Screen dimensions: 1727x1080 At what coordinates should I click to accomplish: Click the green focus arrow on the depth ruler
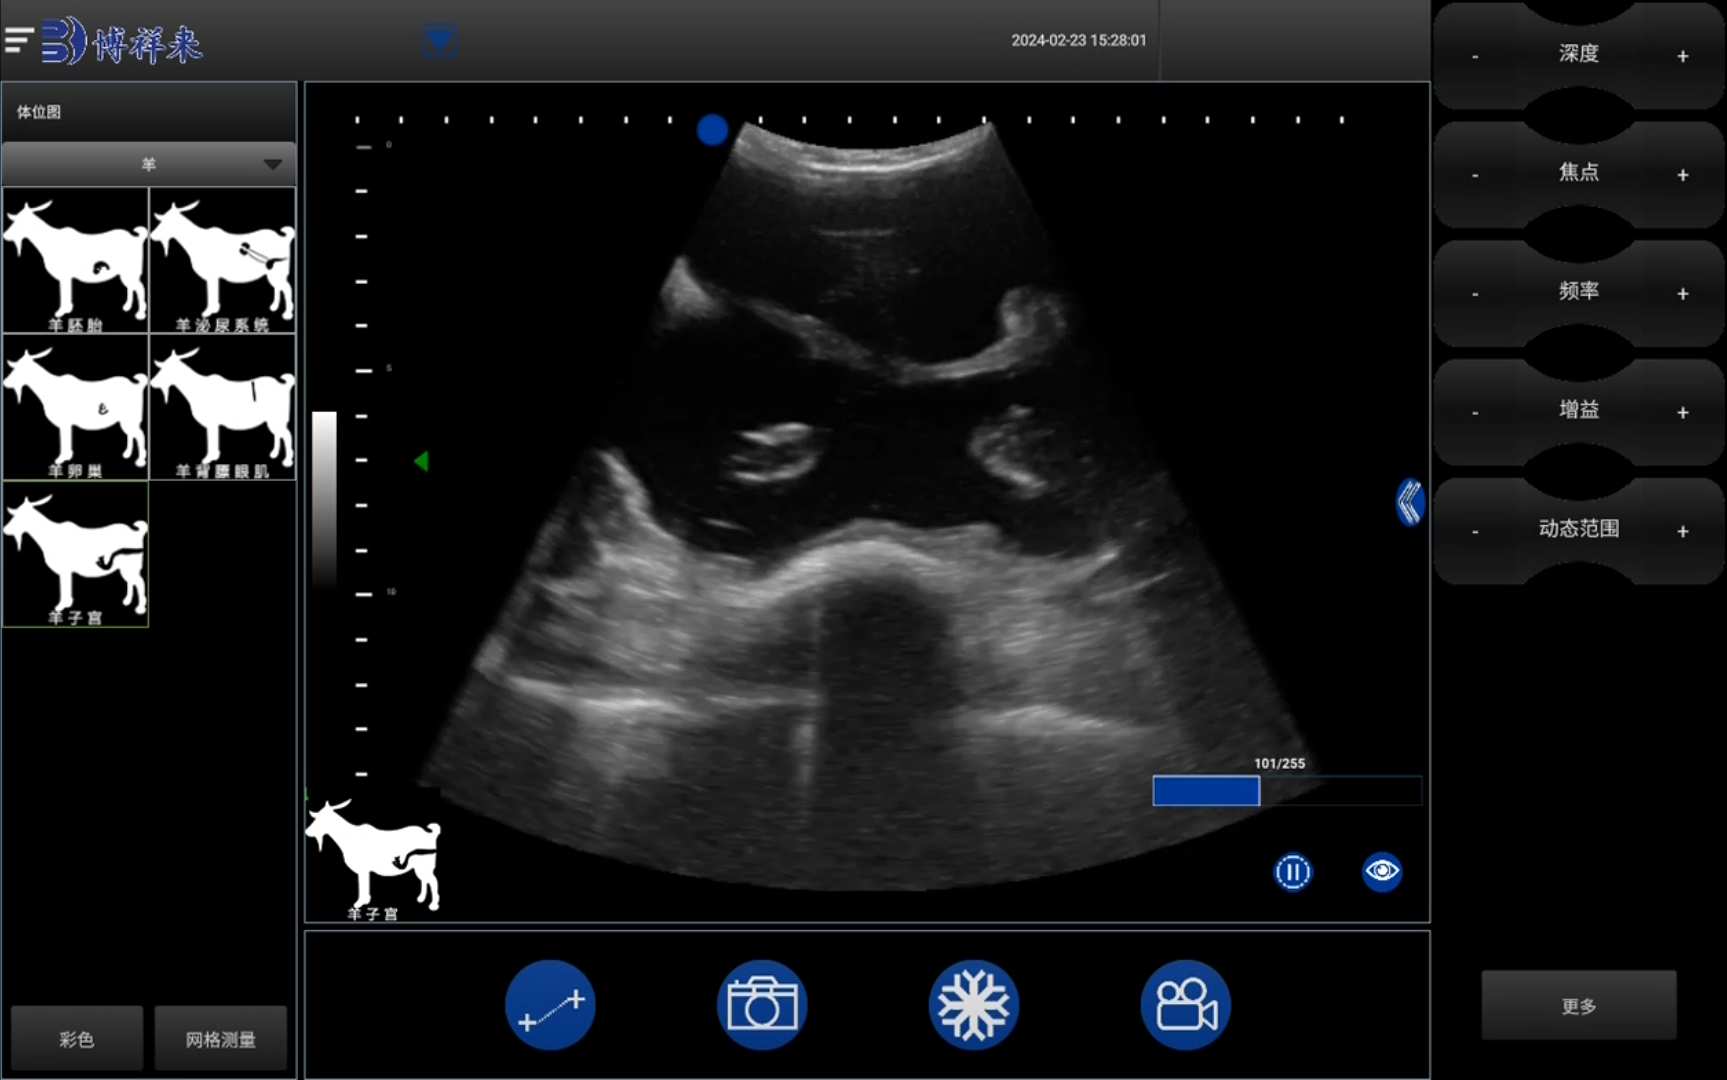coord(421,461)
